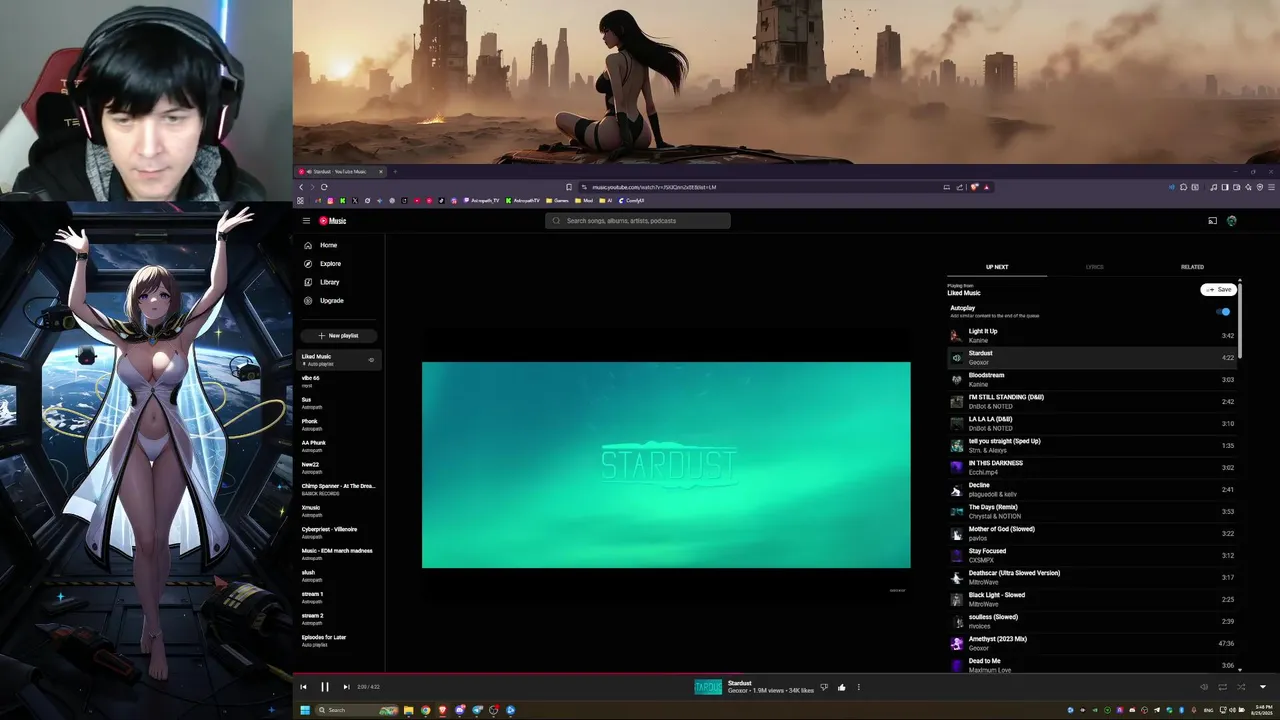Focus the search songs, albums, artists field
This screenshot has height=720, width=1280.
[638, 221]
